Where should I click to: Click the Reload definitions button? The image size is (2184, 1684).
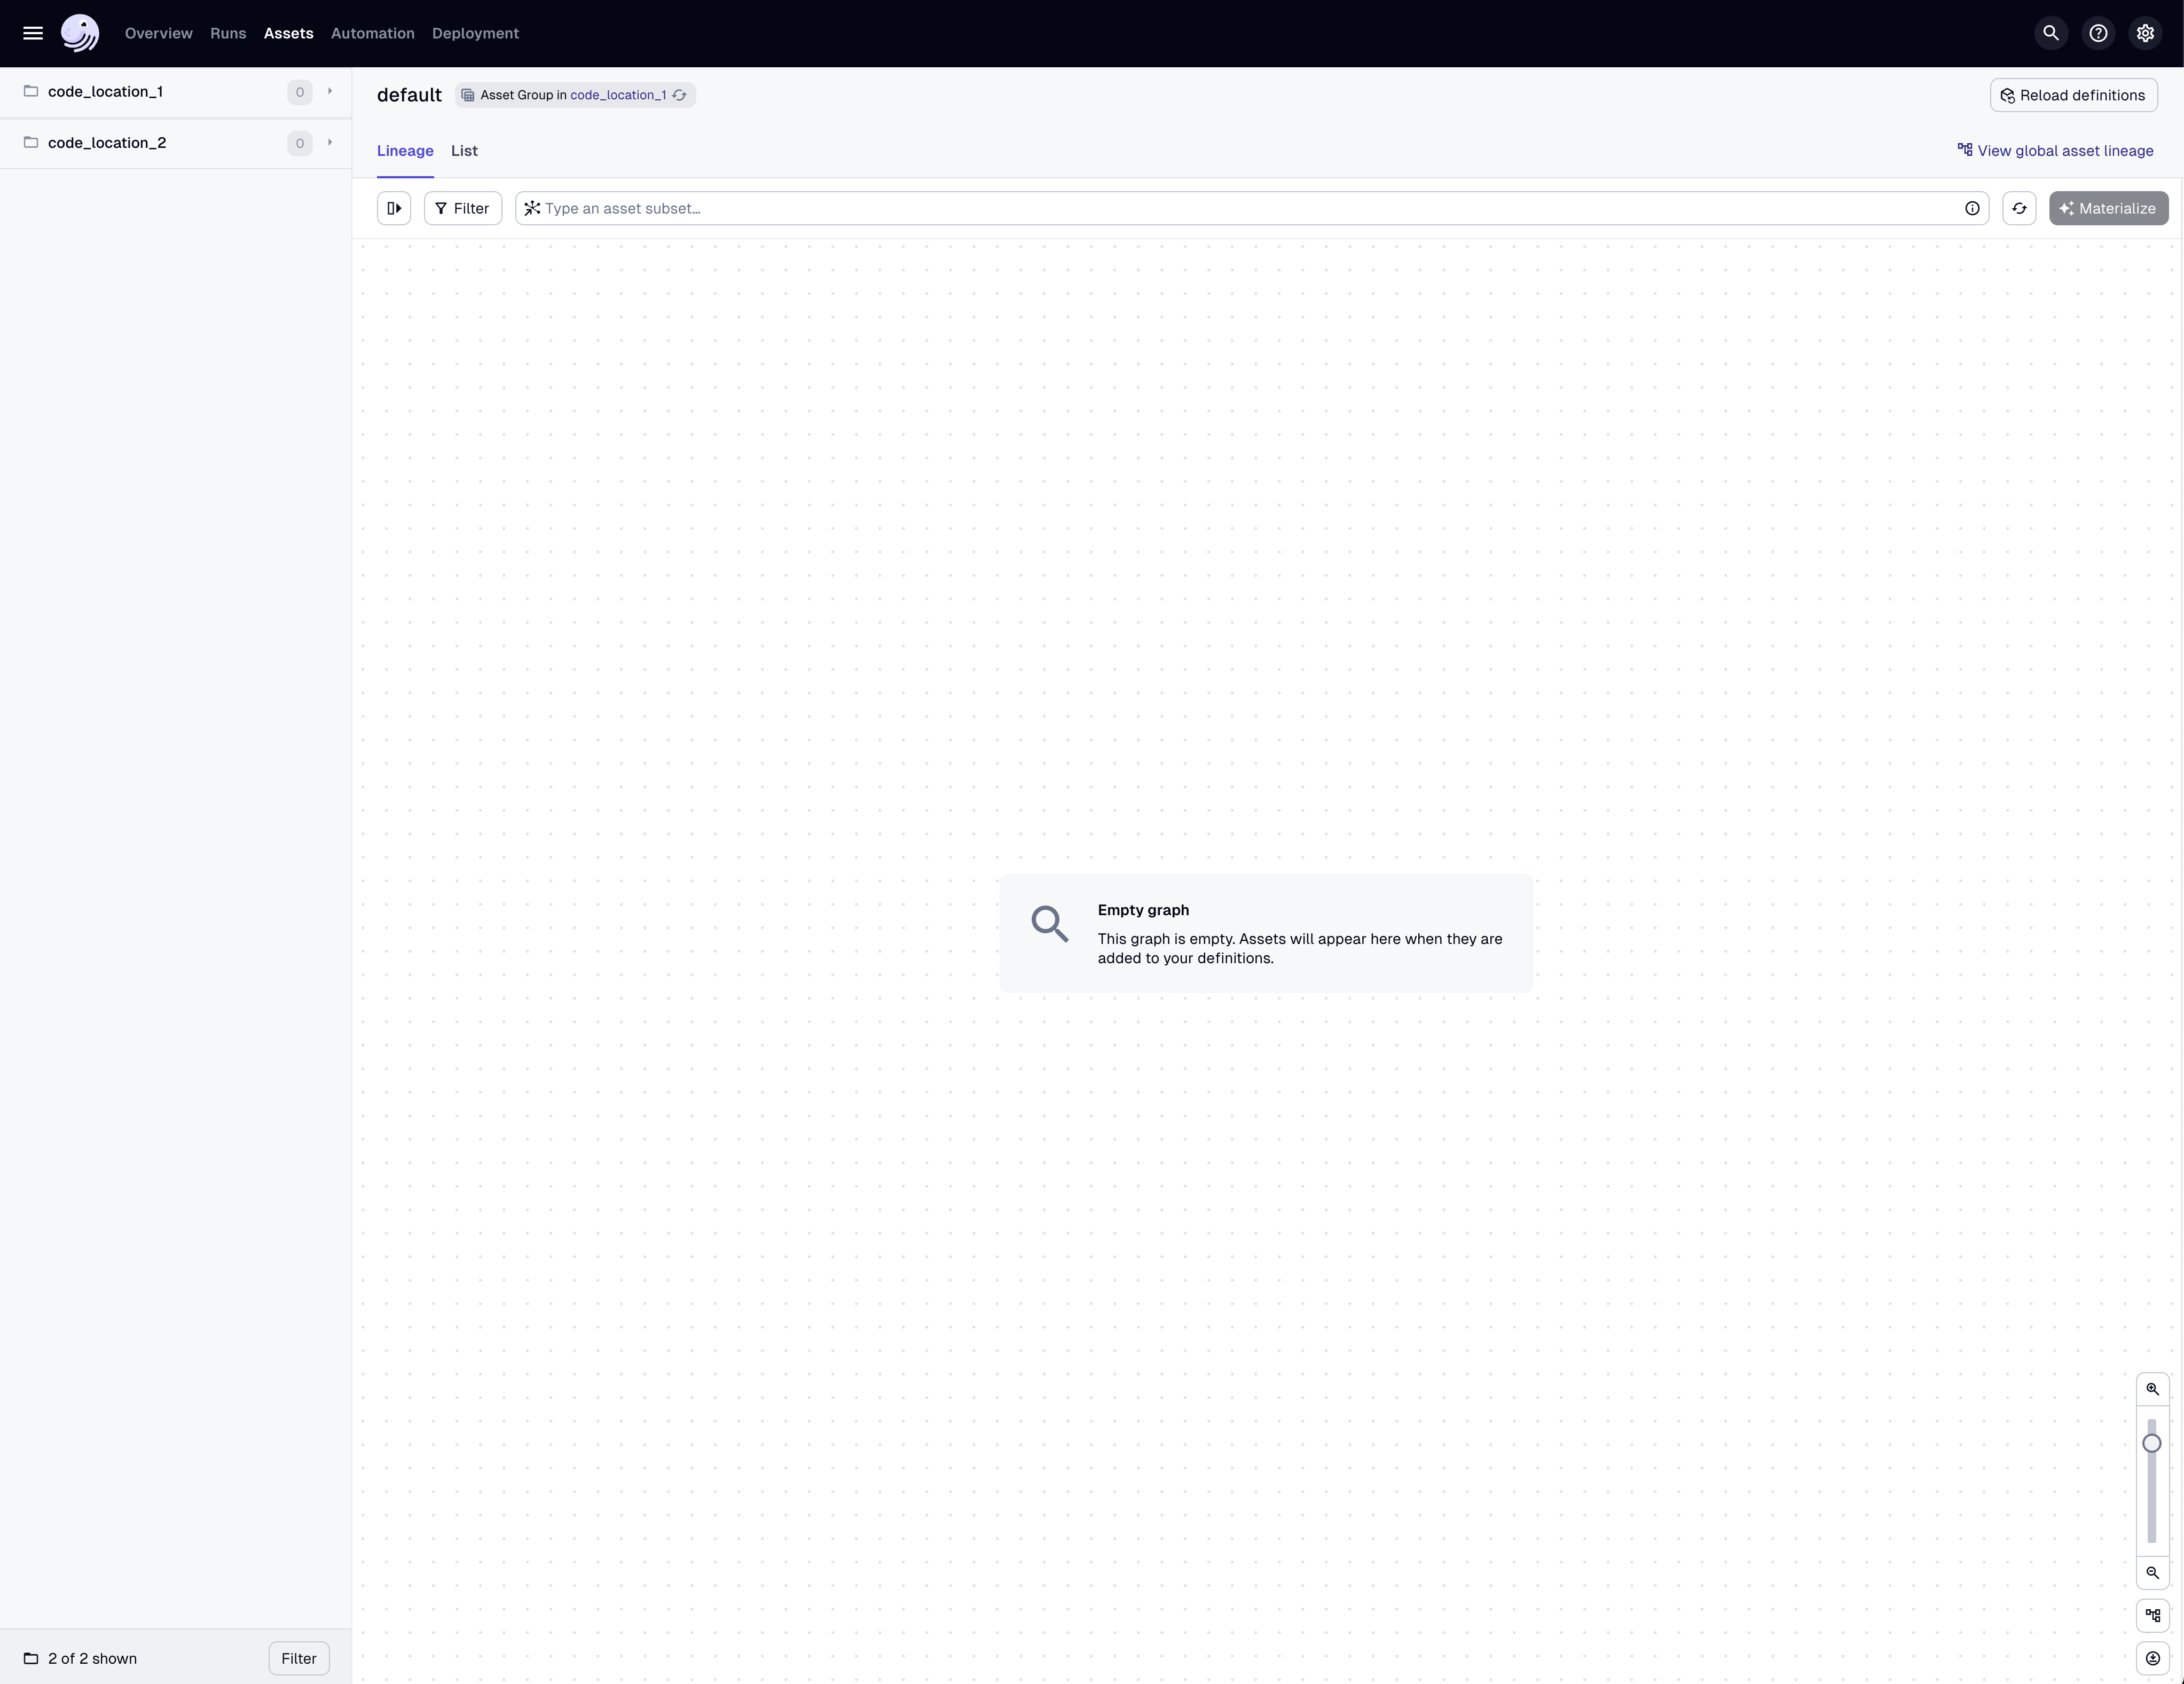(2073, 95)
